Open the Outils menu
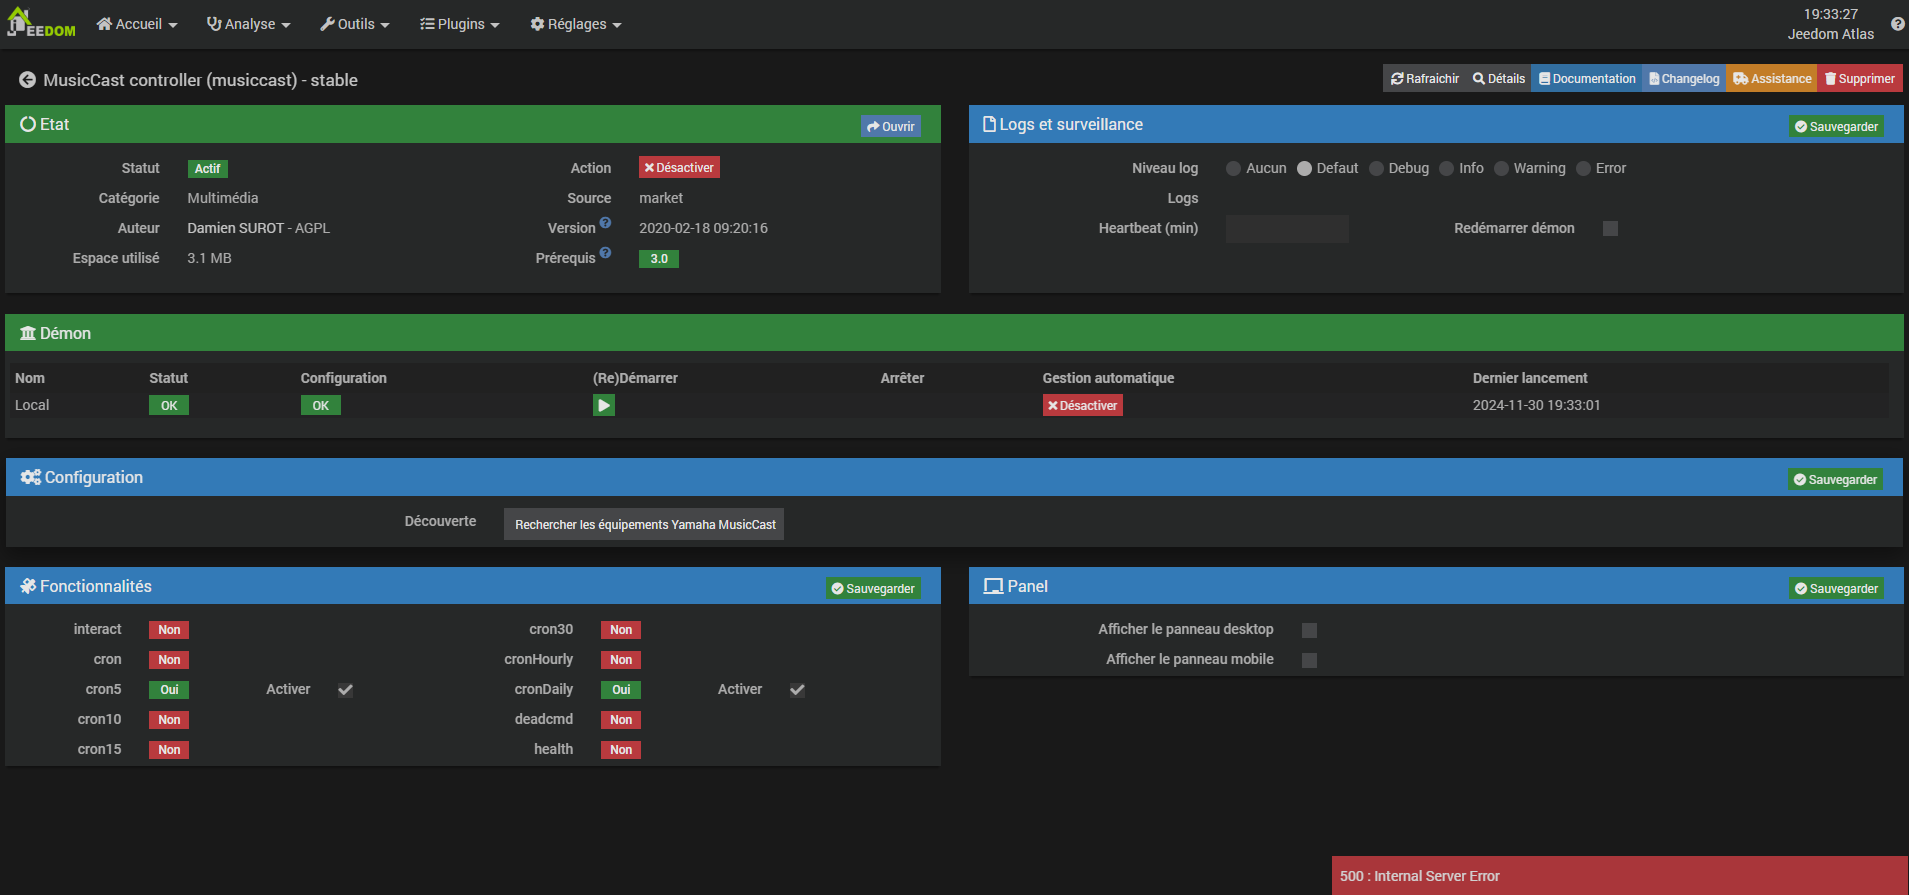This screenshot has width=1909, height=895. click(354, 24)
